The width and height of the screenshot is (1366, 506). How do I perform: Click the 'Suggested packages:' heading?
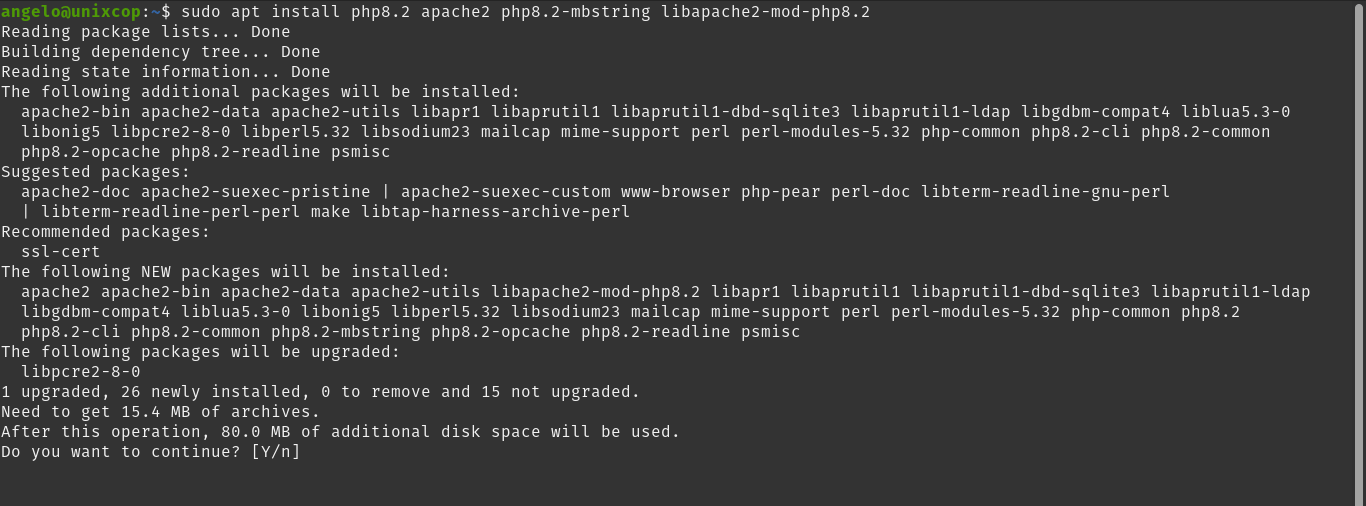pos(96,172)
